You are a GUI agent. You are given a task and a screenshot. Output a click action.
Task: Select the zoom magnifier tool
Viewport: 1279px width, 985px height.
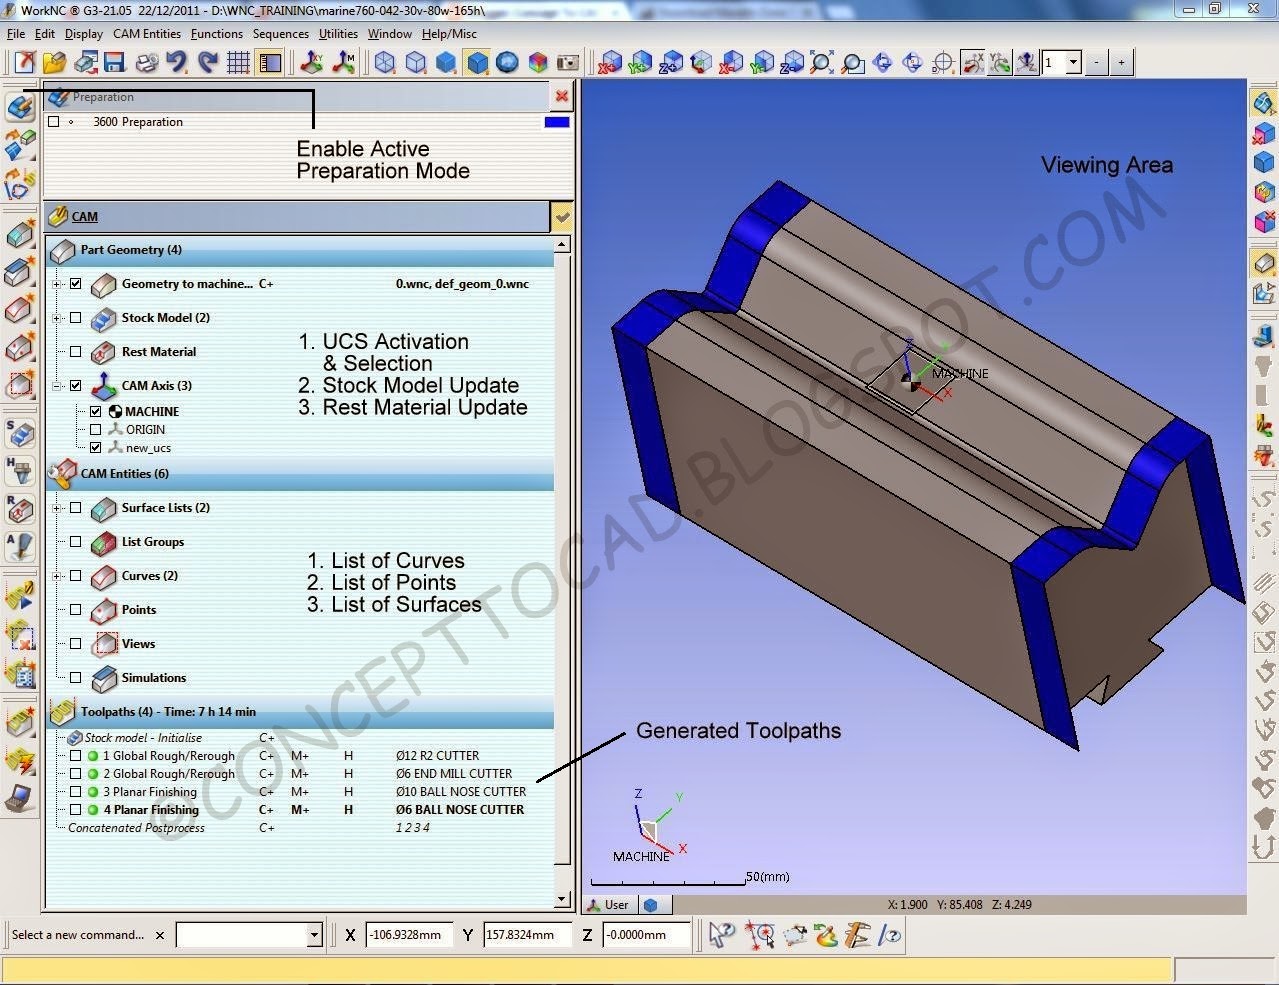point(820,61)
